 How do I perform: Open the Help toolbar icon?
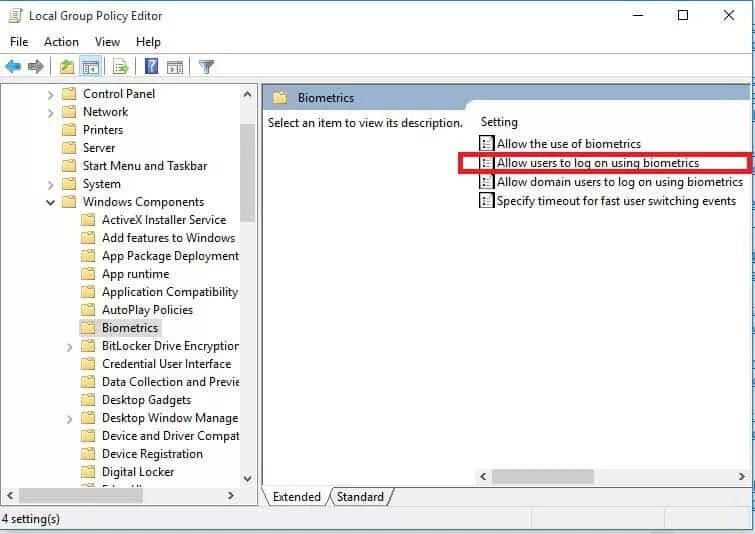(151, 66)
